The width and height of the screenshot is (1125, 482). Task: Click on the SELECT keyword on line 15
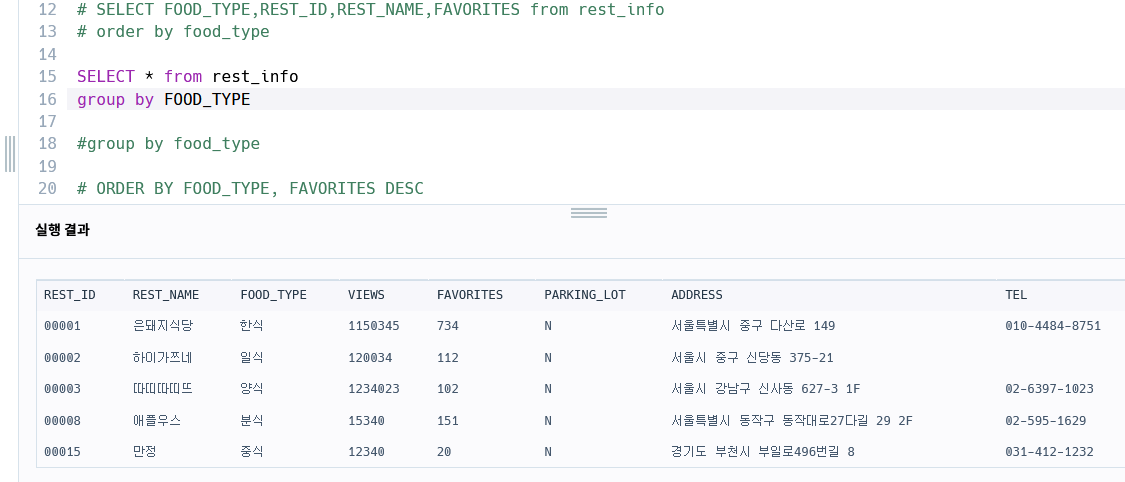point(105,76)
